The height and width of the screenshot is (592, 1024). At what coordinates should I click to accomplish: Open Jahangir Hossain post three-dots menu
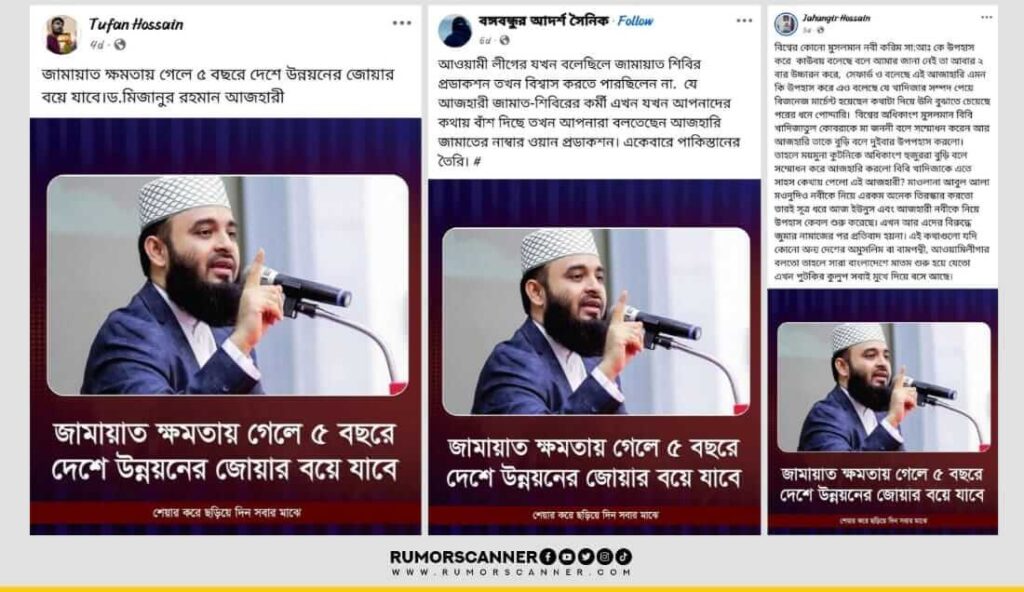(x=987, y=18)
